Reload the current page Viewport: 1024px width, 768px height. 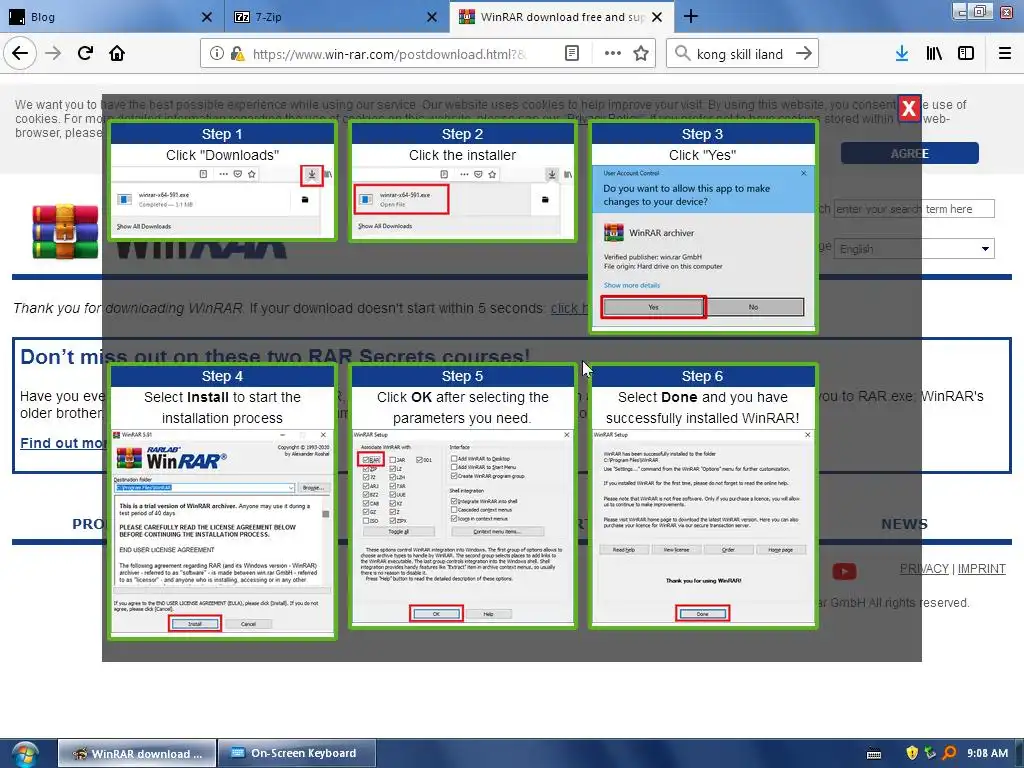[85, 53]
